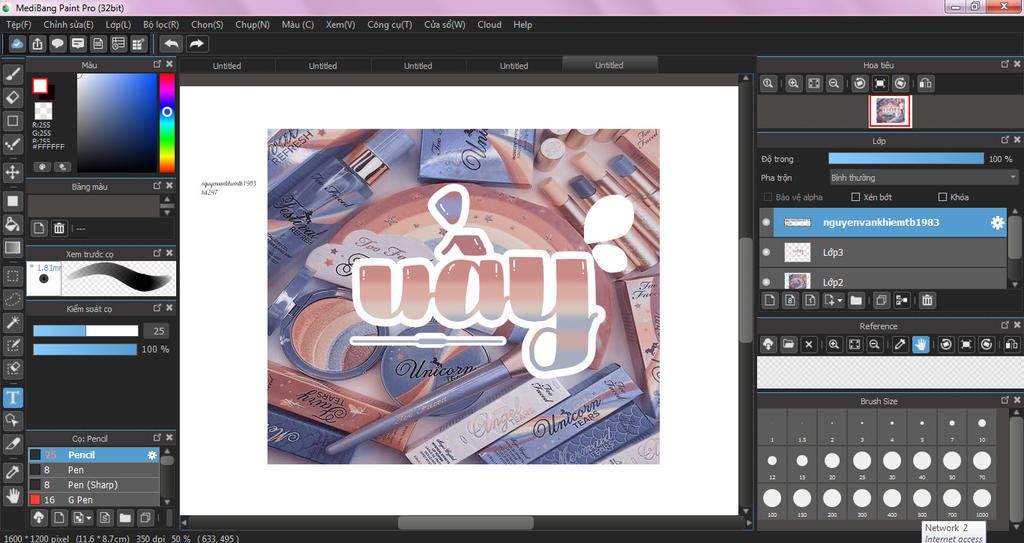Open the Bộ lọc(R) menu

[x=161, y=24]
